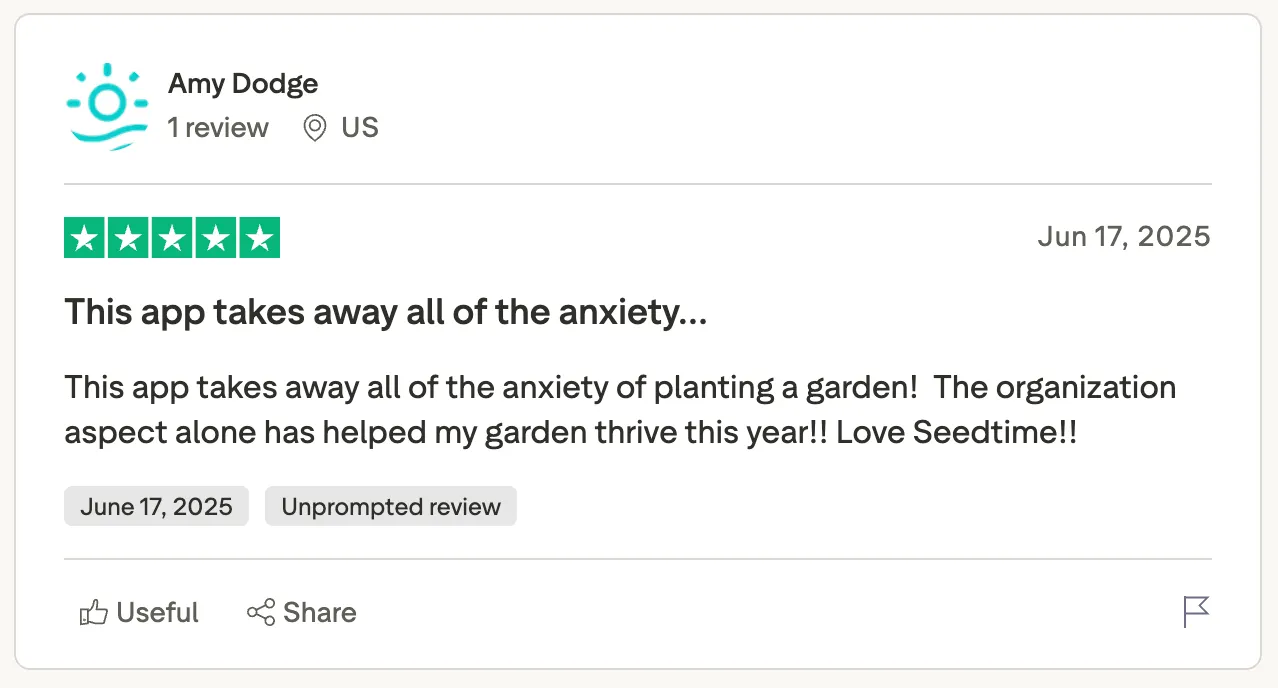
Task: Click the location pin icon
Action: 315,128
